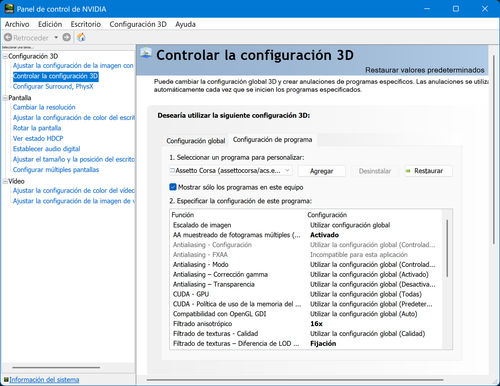Image resolution: width=500 pixels, height=386 pixels.
Task: Click the NVIDIA logo in title bar
Action: tap(9, 9)
